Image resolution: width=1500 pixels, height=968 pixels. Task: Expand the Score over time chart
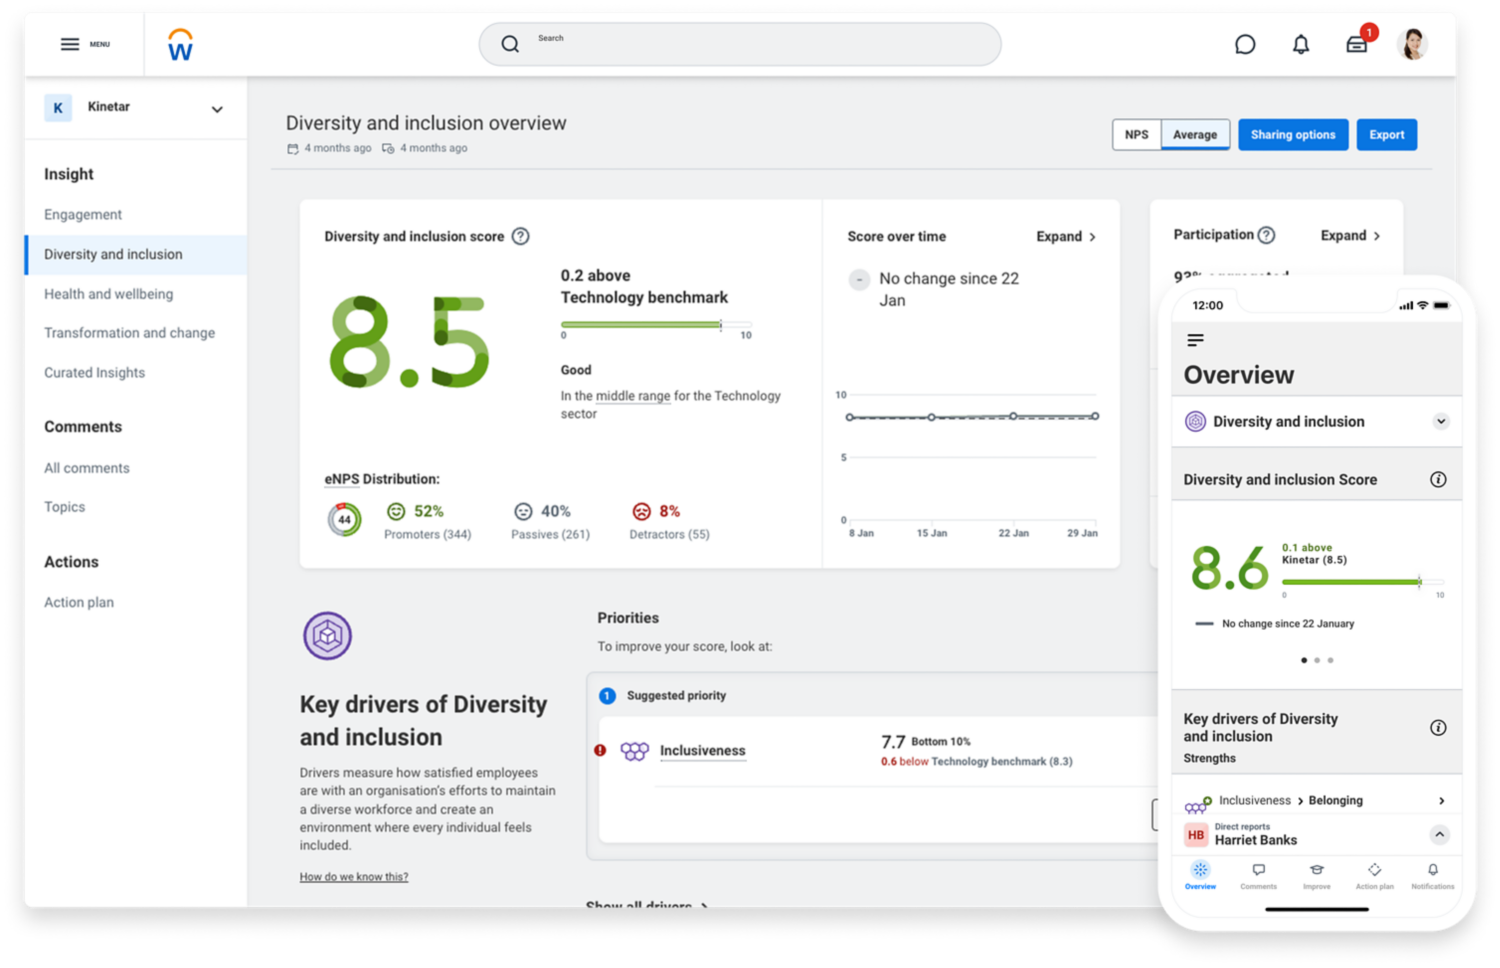coord(1066,236)
